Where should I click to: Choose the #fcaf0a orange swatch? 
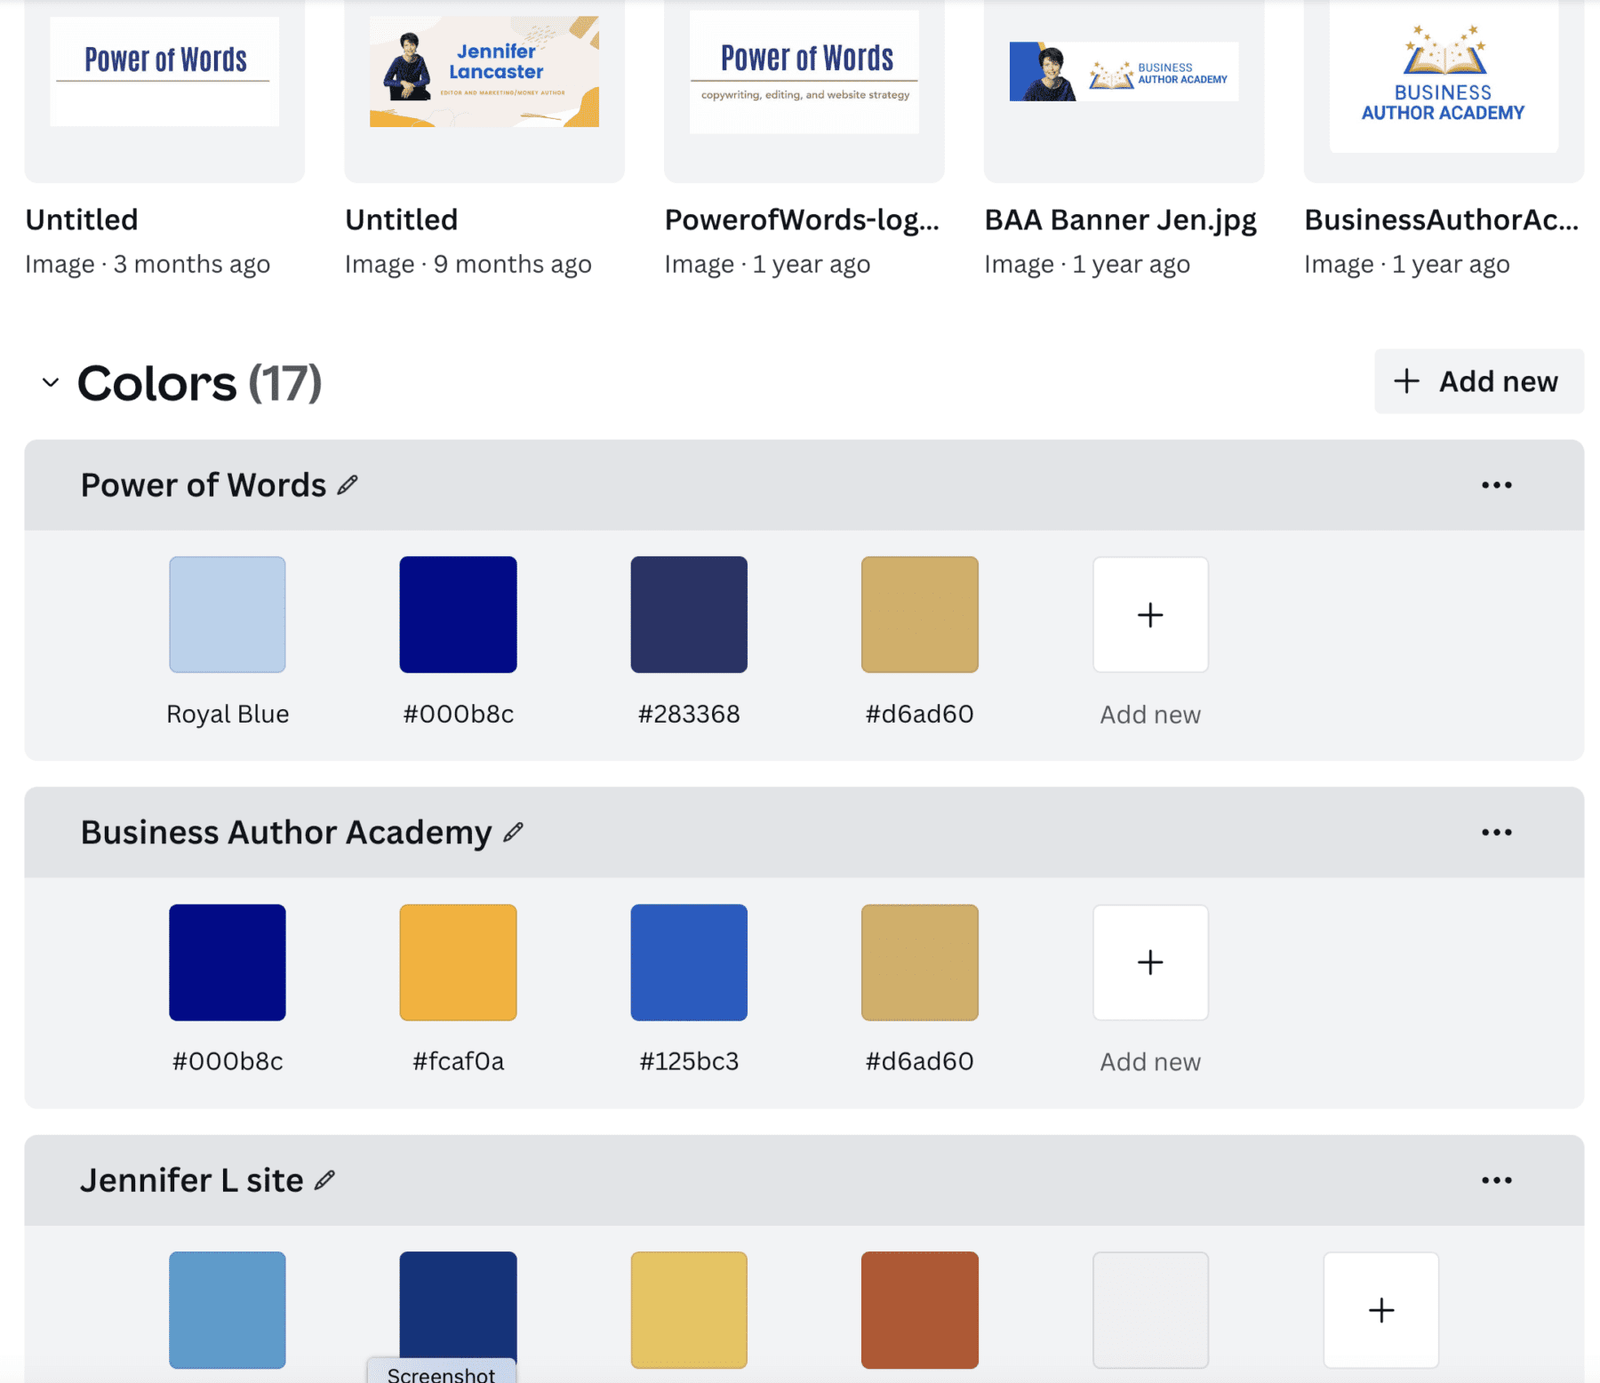[458, 962]
